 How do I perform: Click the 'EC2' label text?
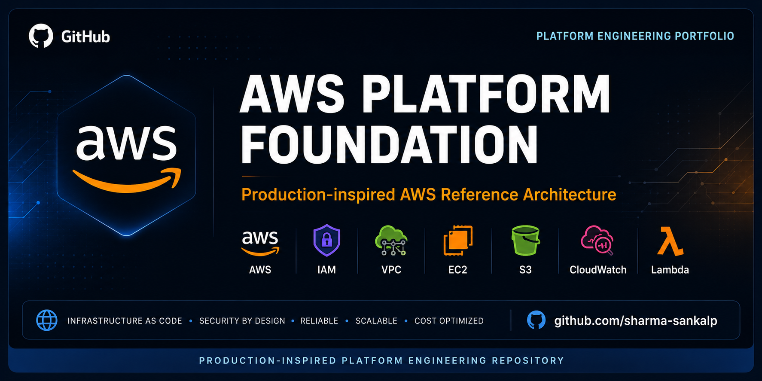tap(458, 270)
